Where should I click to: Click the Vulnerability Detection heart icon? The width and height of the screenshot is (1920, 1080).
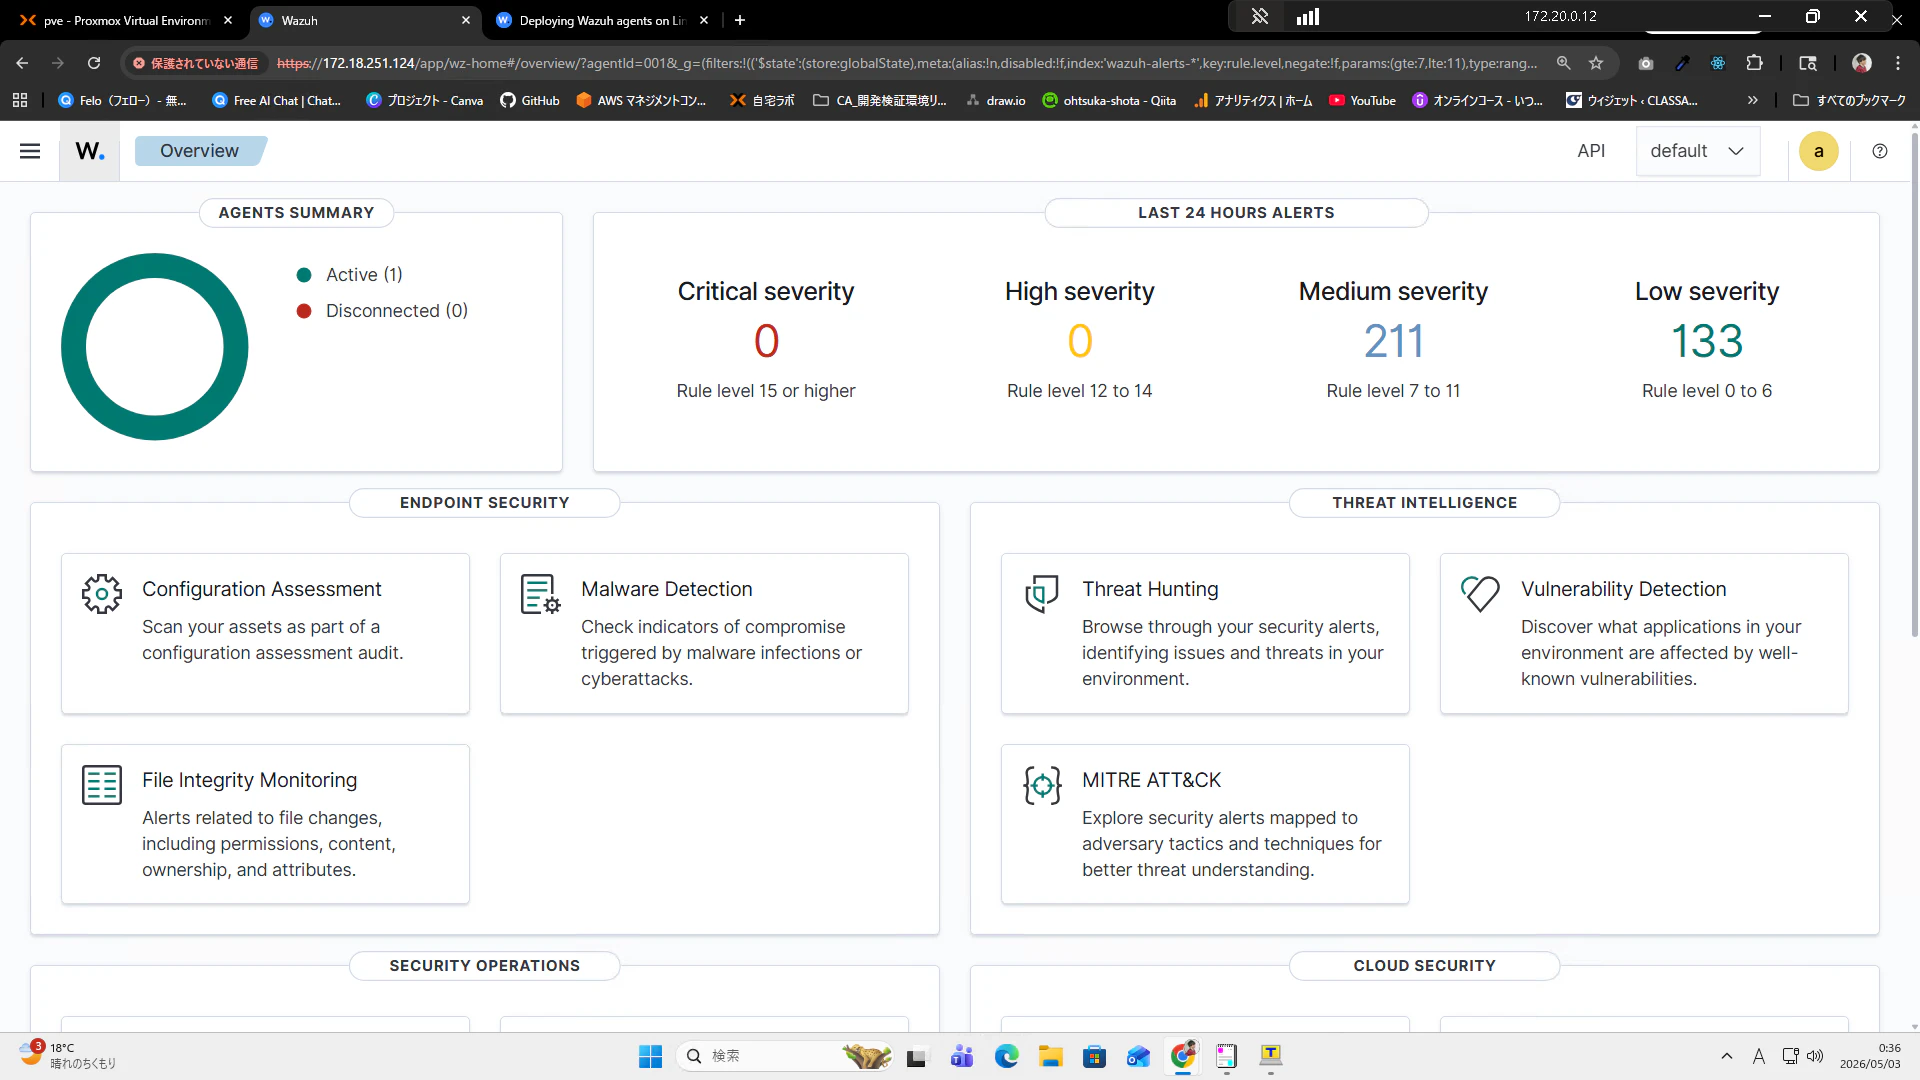click(x=1480, y=594)
